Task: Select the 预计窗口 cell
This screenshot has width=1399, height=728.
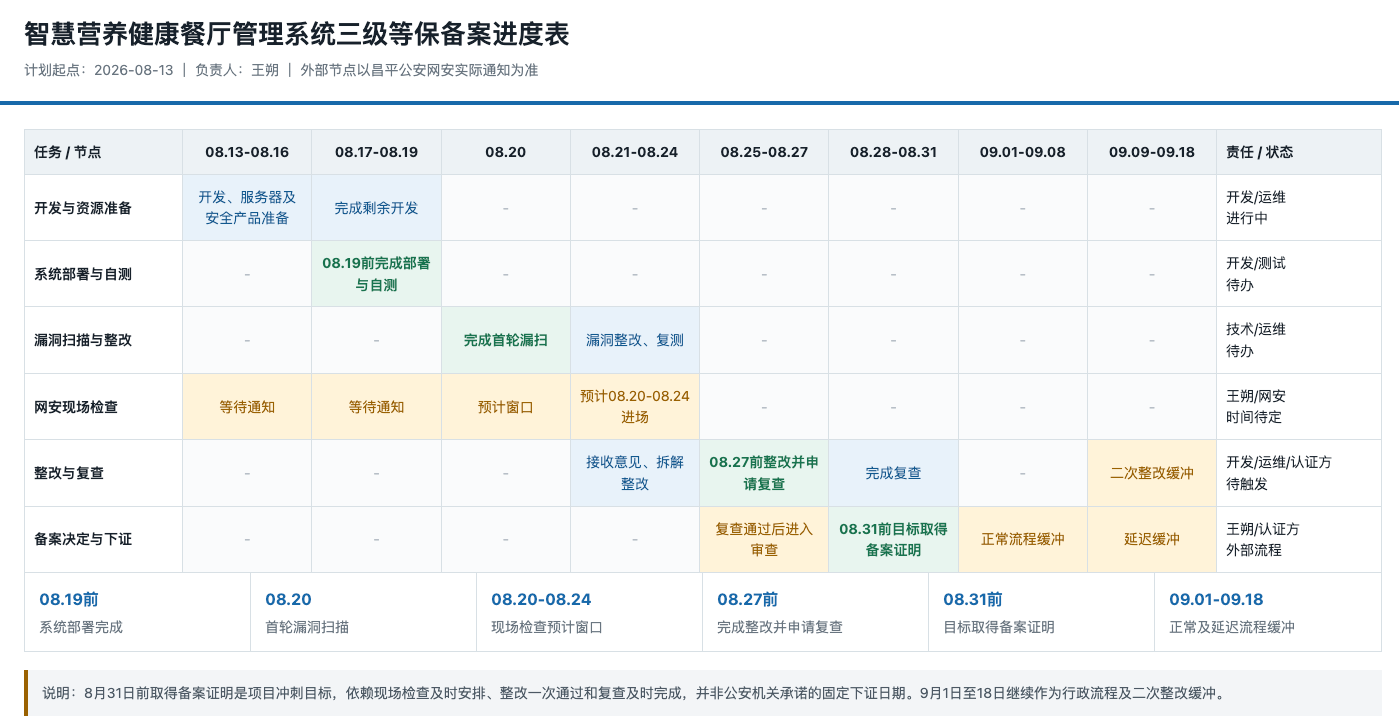Action: click(506, 407)
